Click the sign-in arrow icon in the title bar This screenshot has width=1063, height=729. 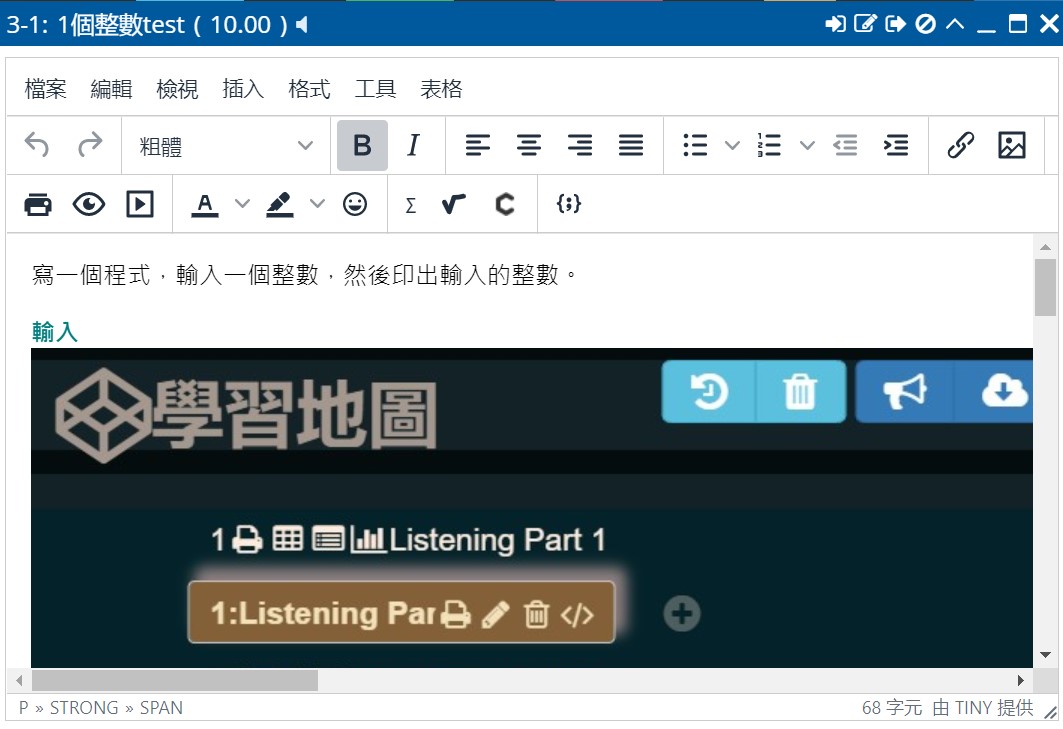836,24
